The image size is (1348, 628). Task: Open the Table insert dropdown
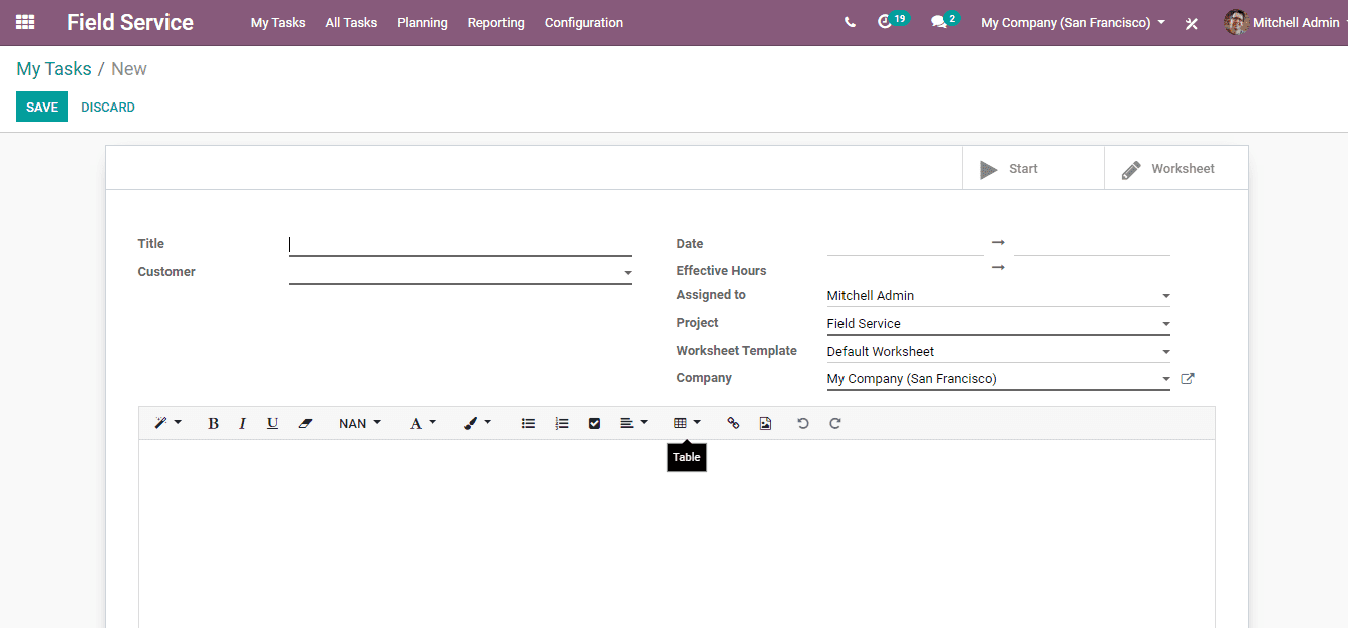click(687, 423)
